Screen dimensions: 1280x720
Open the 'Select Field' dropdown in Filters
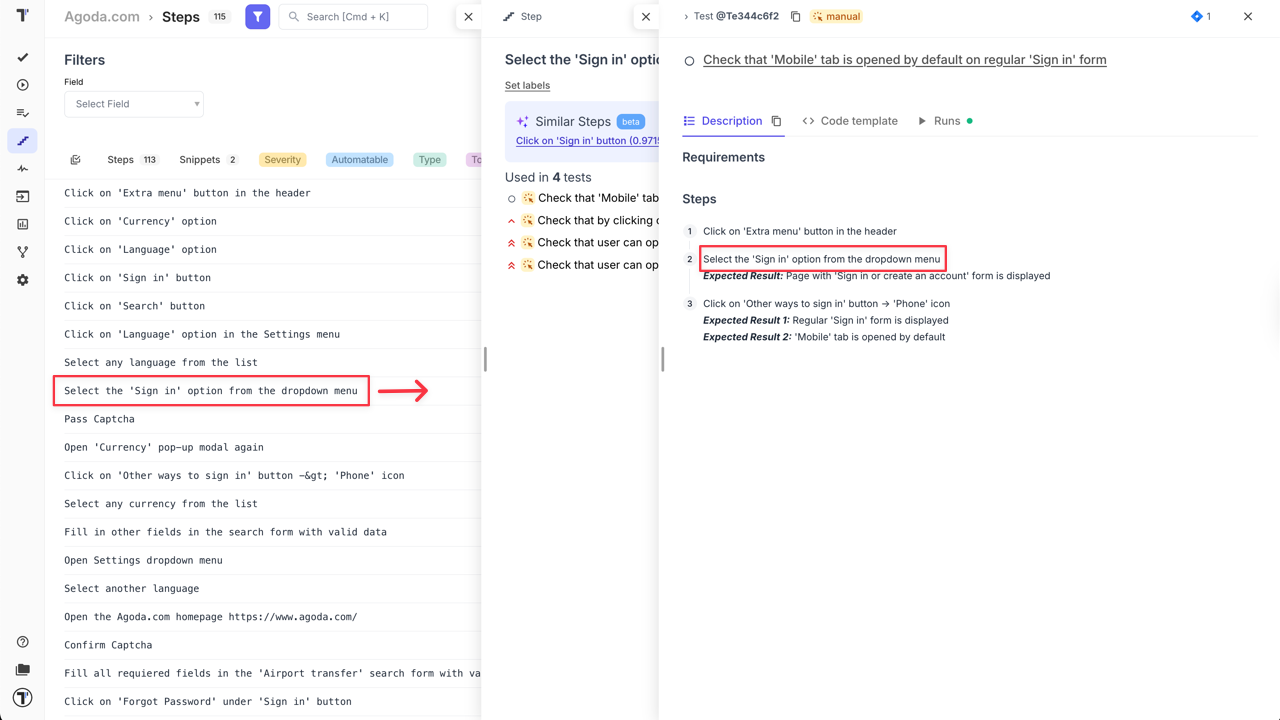click(x=133, y=104)
